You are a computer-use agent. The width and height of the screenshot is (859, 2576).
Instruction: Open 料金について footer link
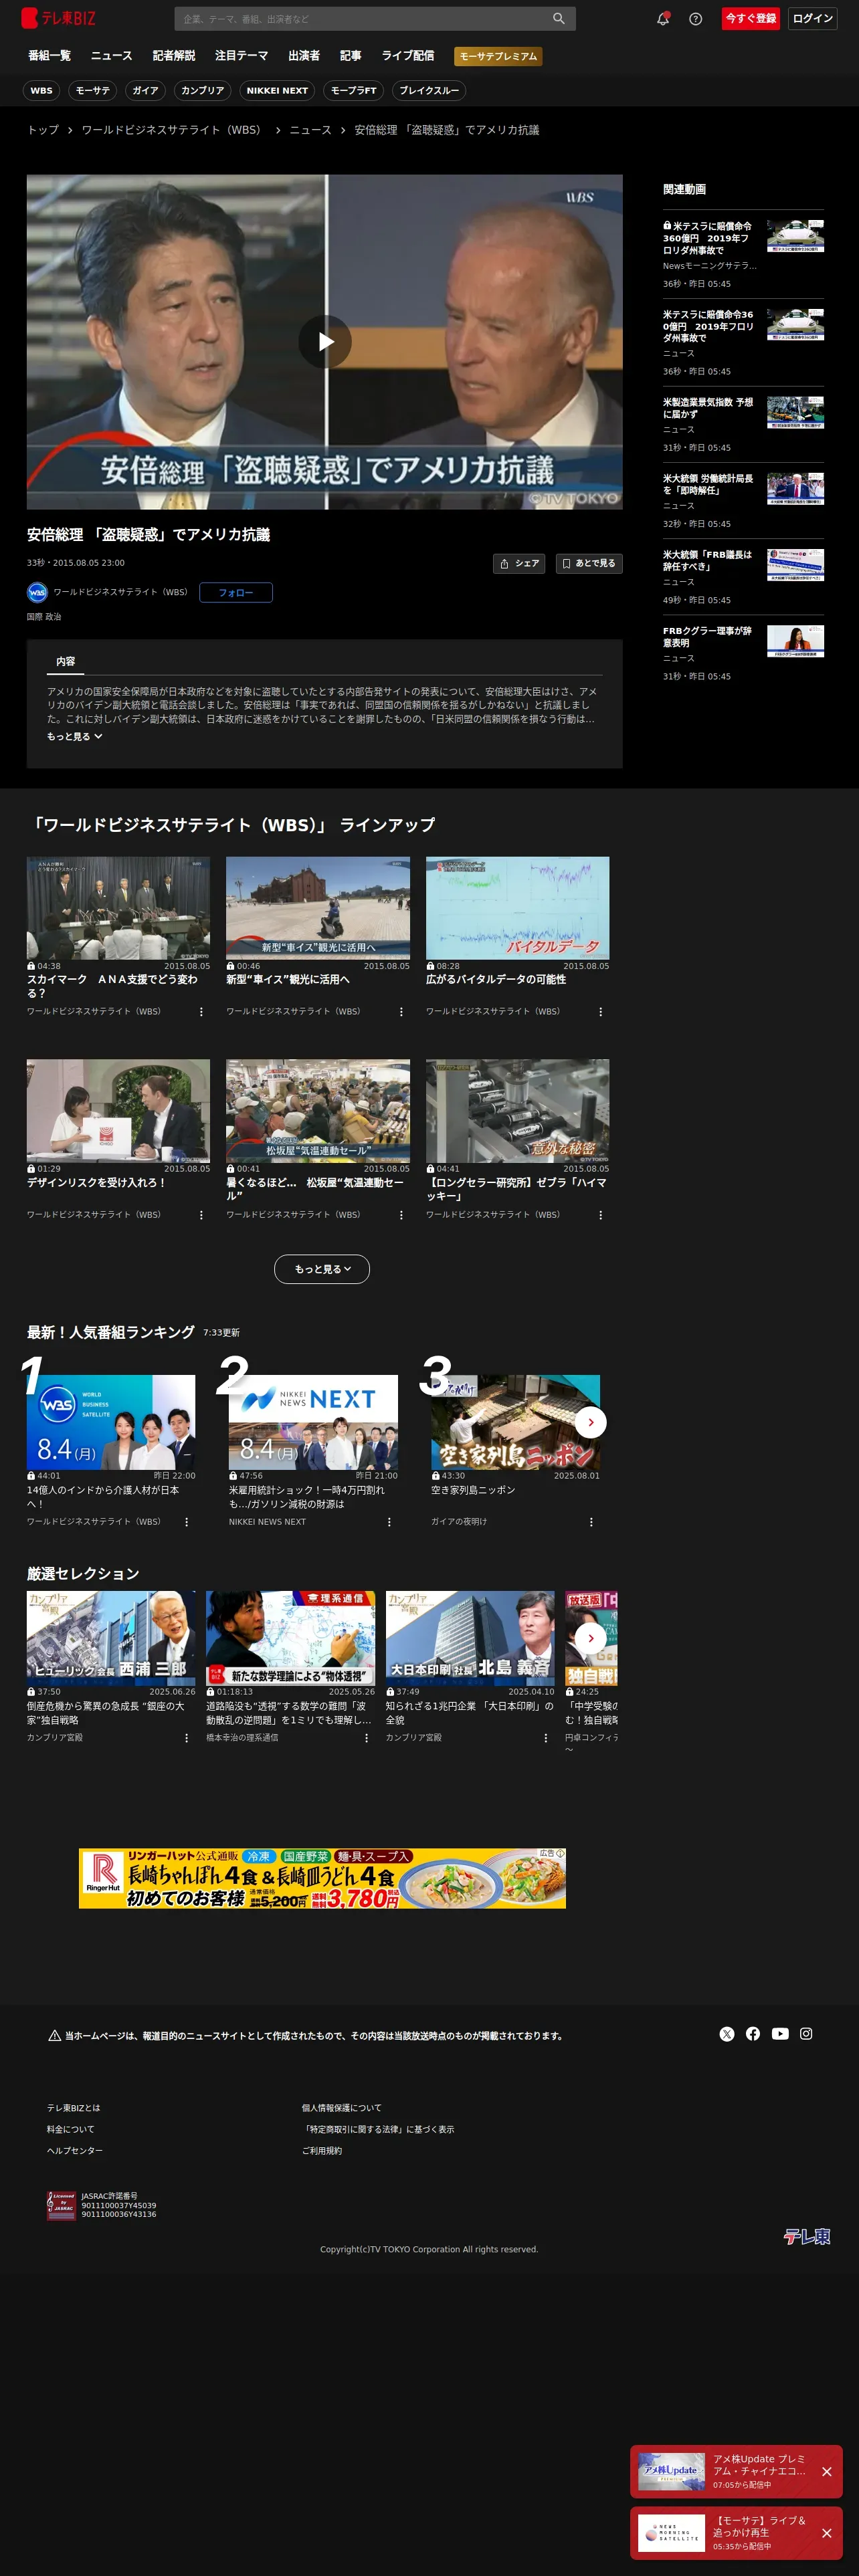[x=70, y=2129]
